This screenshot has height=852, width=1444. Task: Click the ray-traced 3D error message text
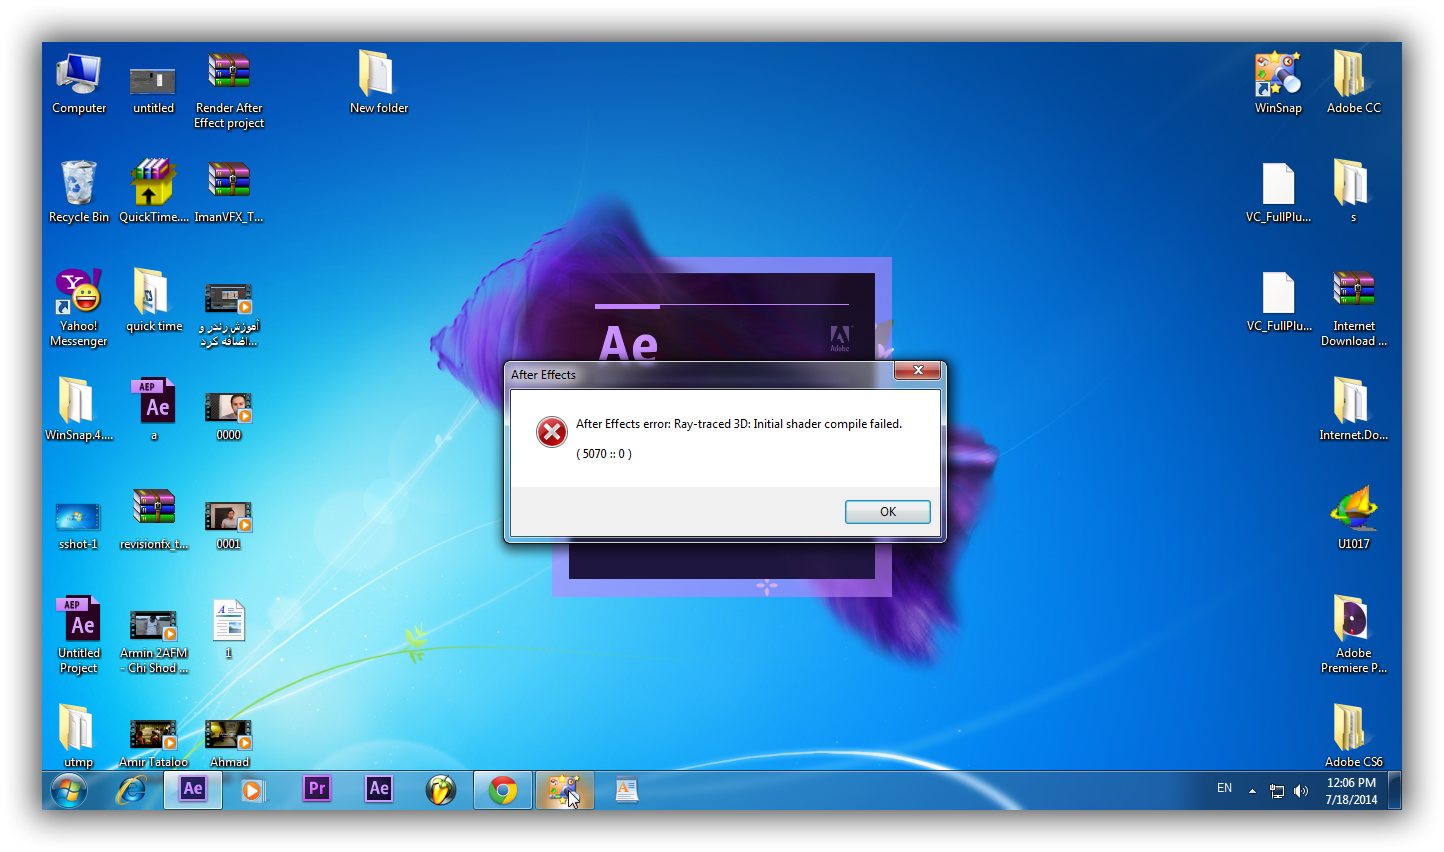point(739,424)
